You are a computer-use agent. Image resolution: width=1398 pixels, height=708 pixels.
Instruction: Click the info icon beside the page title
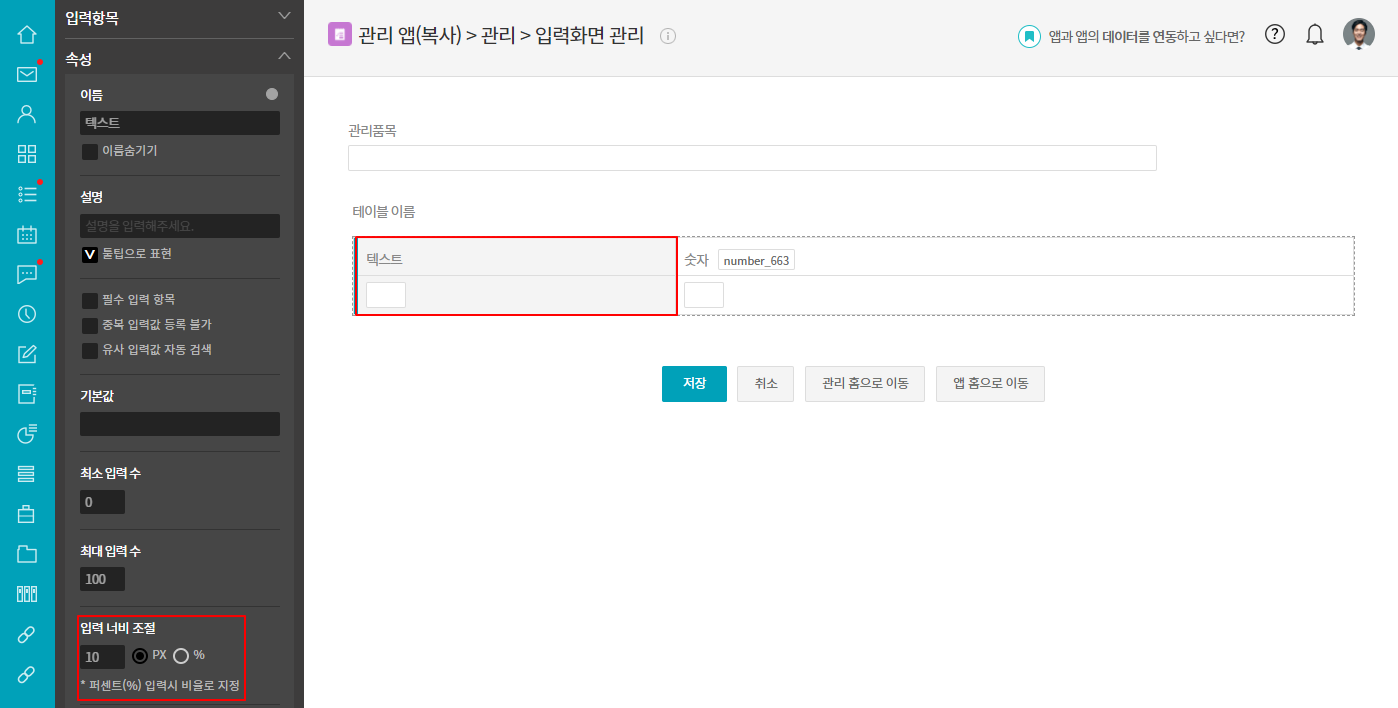coord(669,36)
